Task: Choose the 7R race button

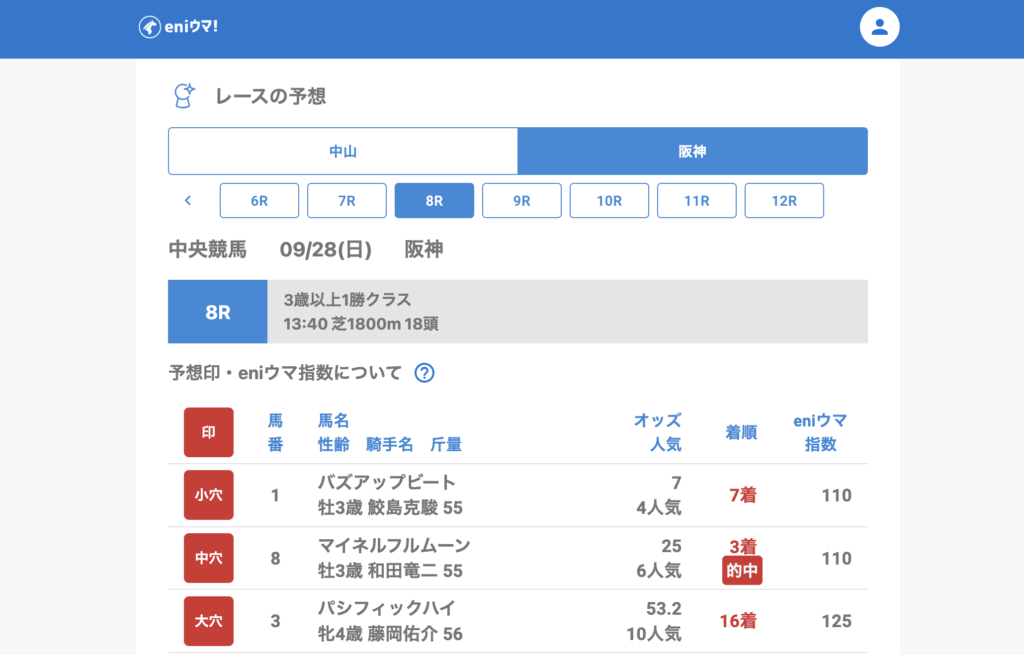Action: tap(347, 200)
